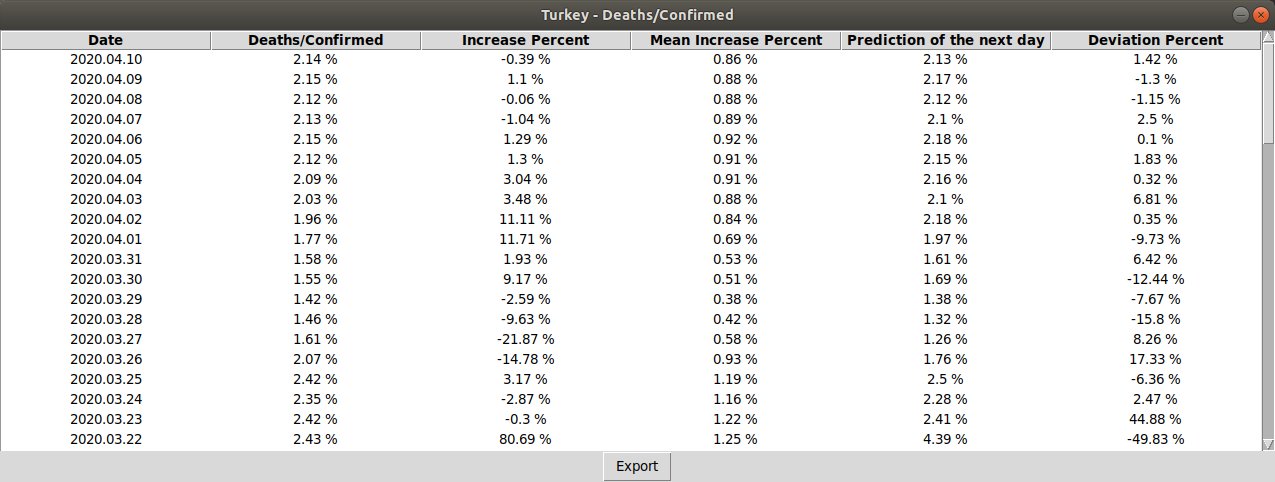Click the scrollbar up arrow
This screenshot has width=1275, height=482.
coord(1268,39)
